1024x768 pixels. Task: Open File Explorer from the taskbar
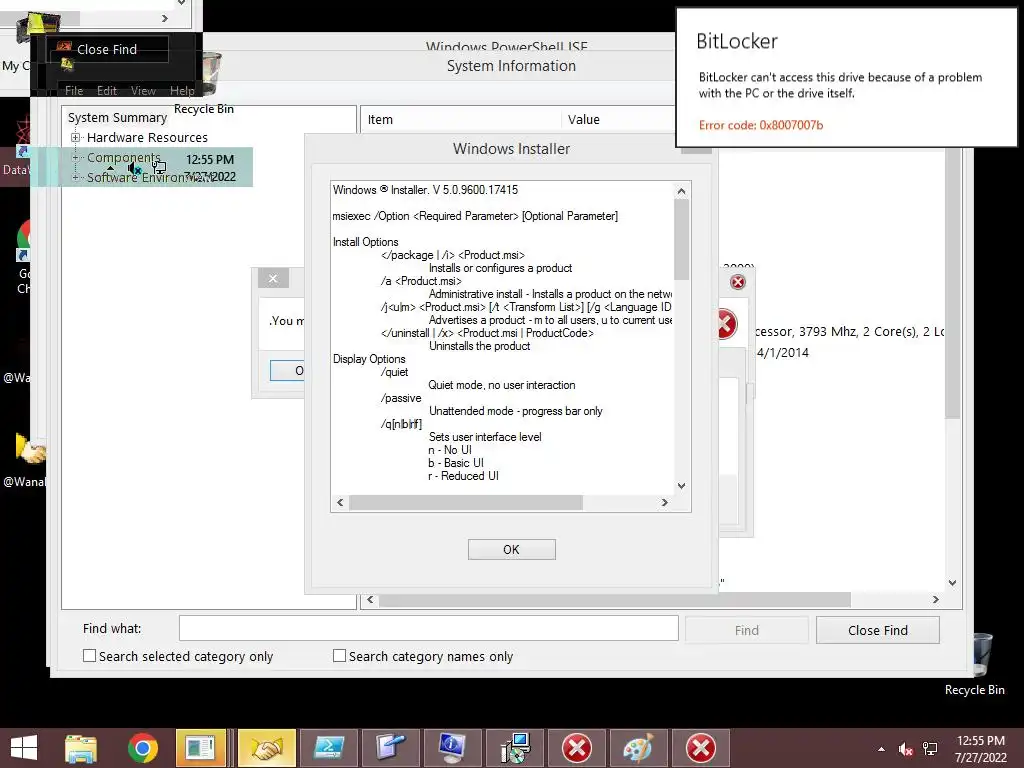coord(81,748)
